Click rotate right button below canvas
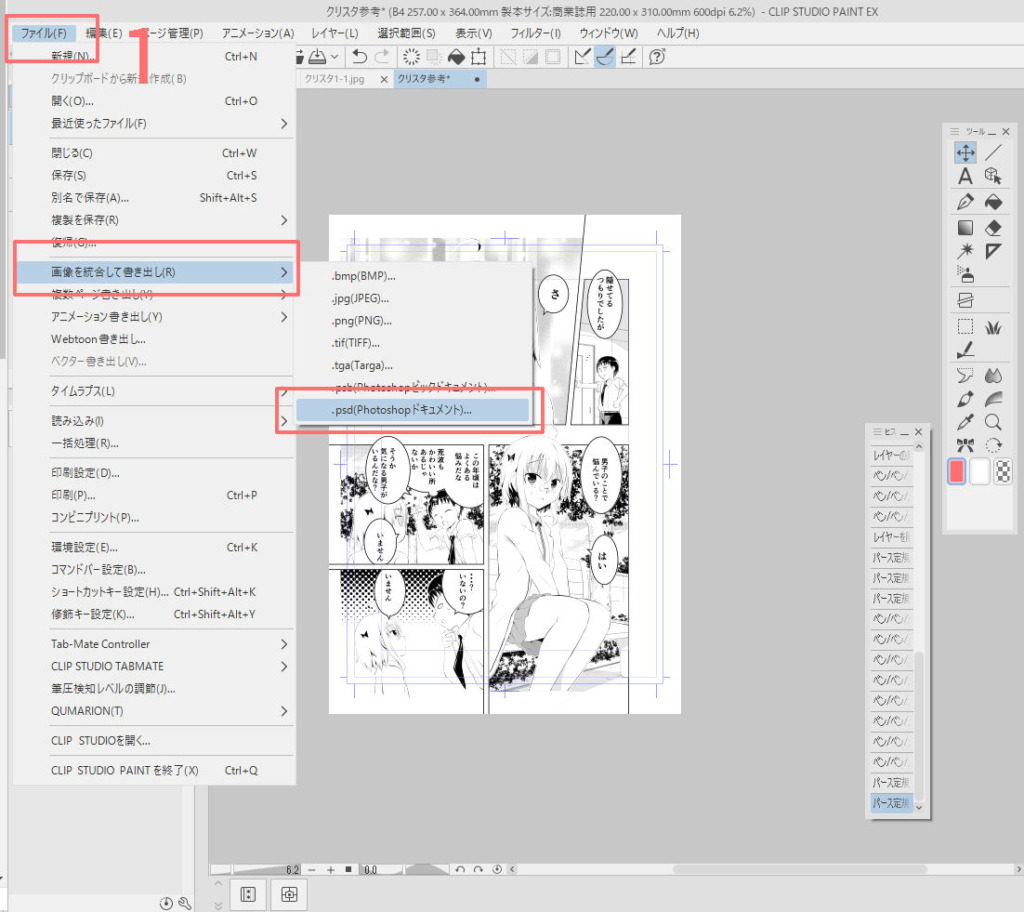This screenshot has height=912, width=1024. (x=479, y=870)
